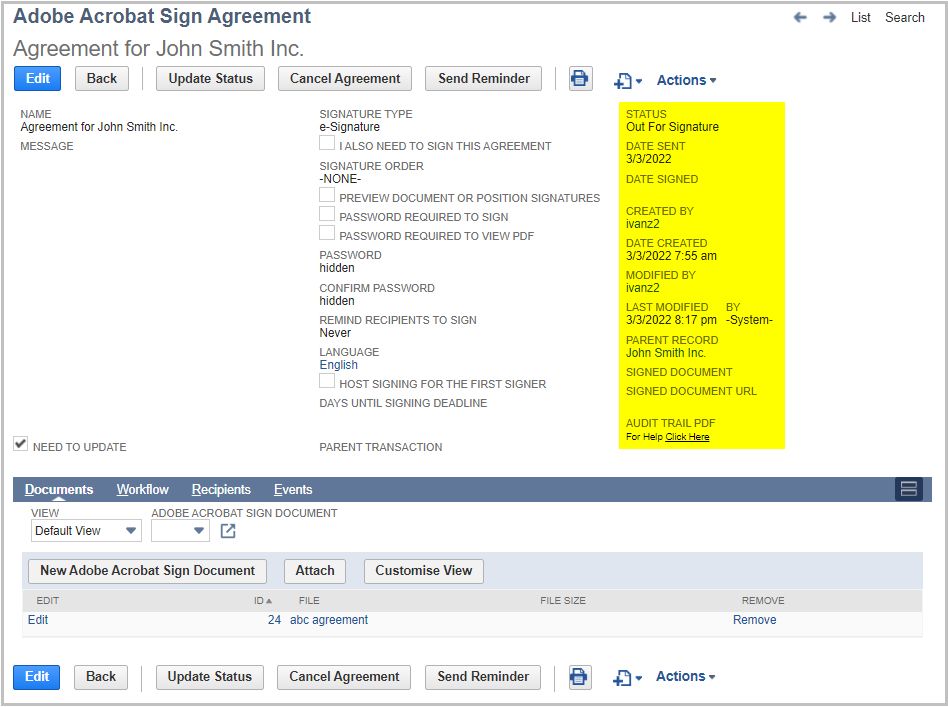This screenshot has height=707, width=948.
Task: Click the top Send Reminder button
Action: (484, 79)
